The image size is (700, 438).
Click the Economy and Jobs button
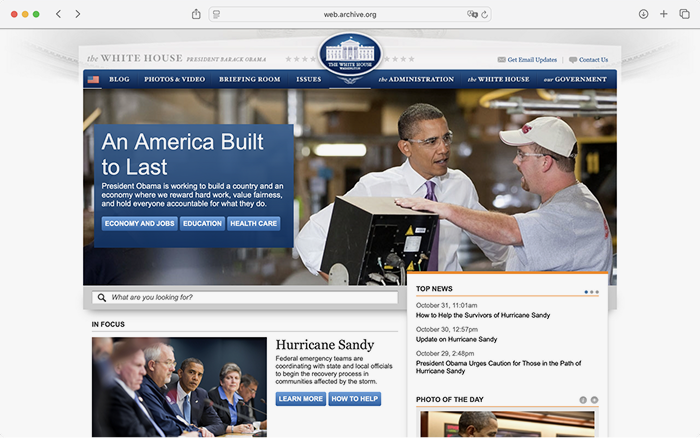[x=140, y=224]
